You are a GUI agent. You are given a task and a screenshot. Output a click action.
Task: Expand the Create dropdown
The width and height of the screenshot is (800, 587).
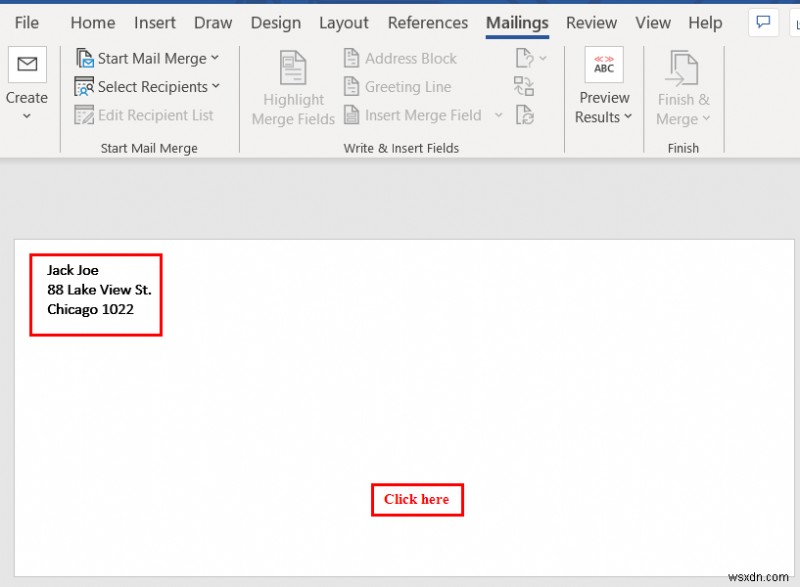[x=27, y=114]
